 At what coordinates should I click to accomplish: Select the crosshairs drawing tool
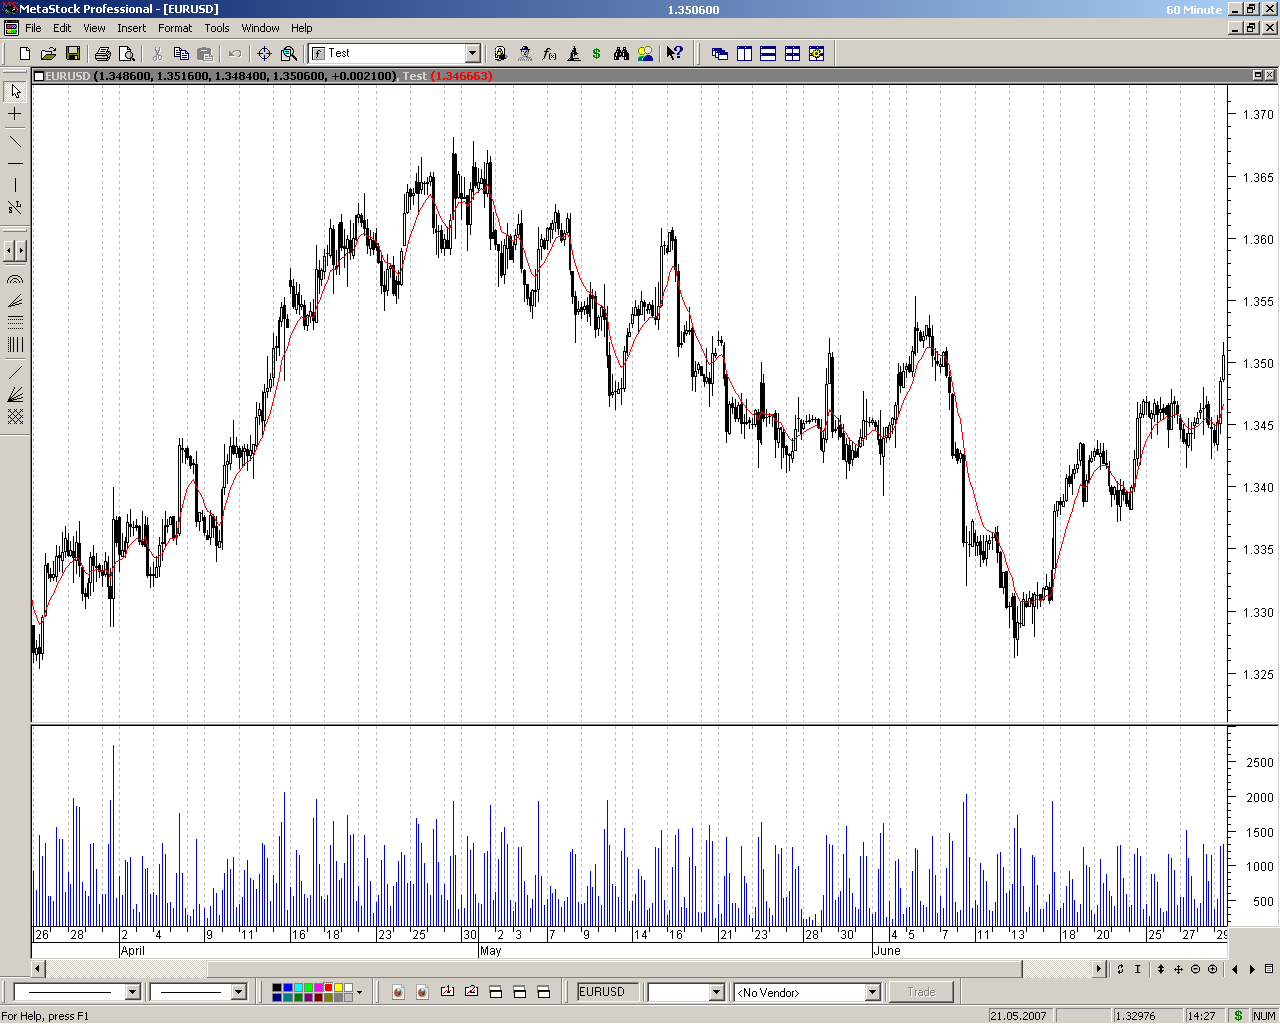click(x=15, y=115)
